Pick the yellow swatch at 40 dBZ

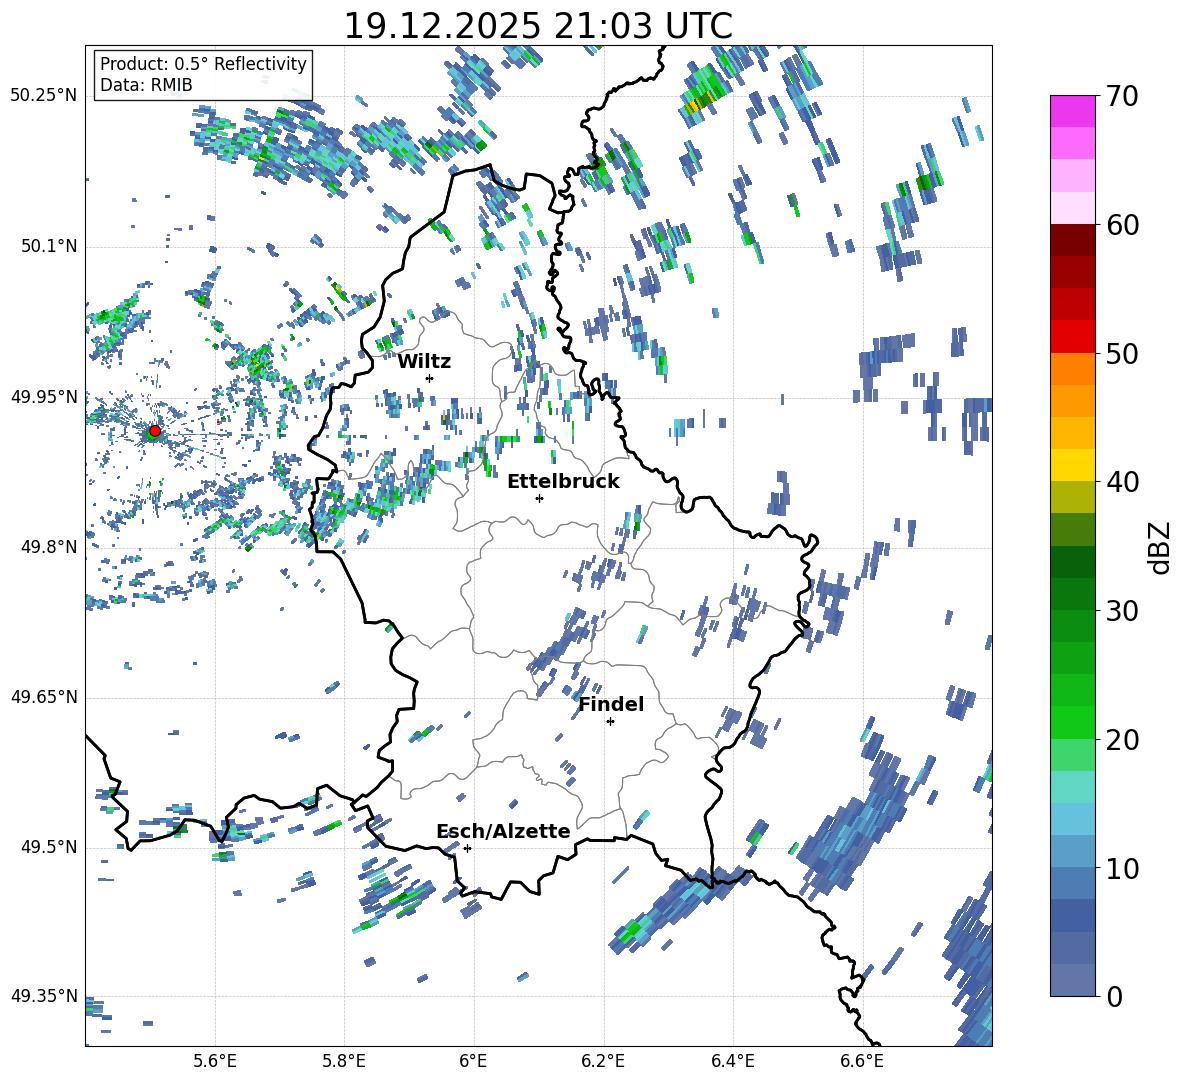coord(1073,465)
